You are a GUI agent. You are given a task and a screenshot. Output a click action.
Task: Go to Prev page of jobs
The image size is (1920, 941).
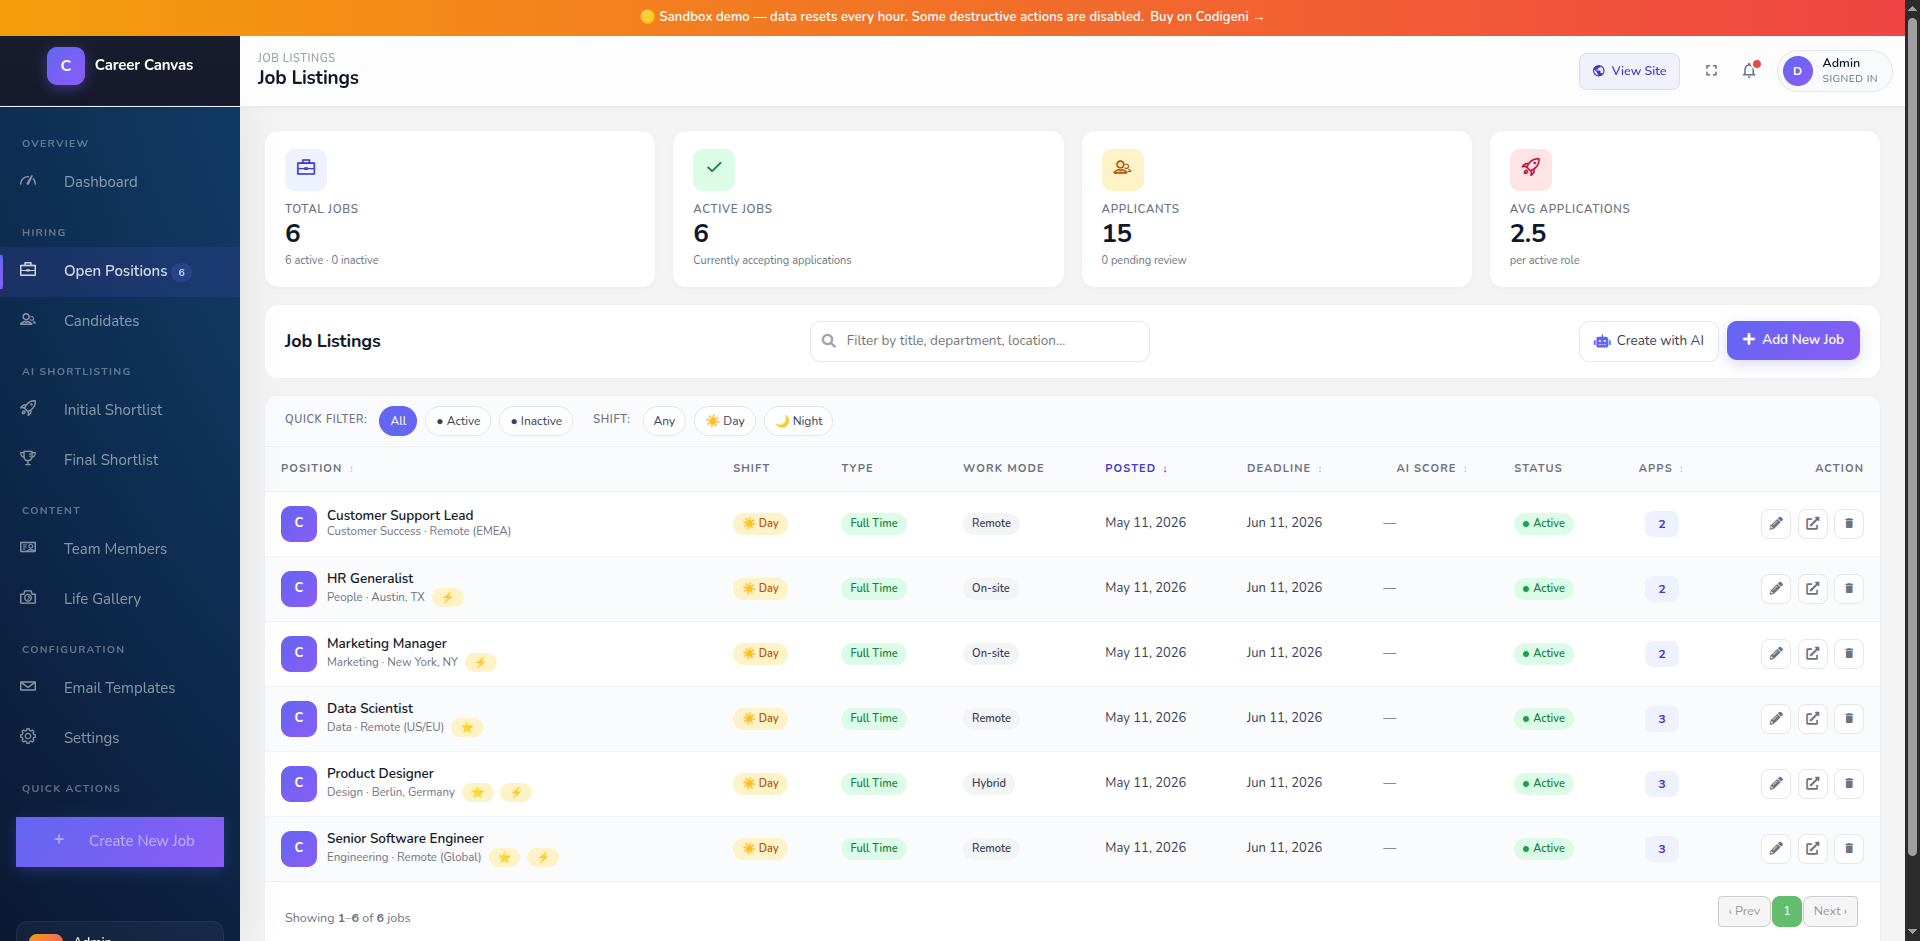pos(1744,911)
